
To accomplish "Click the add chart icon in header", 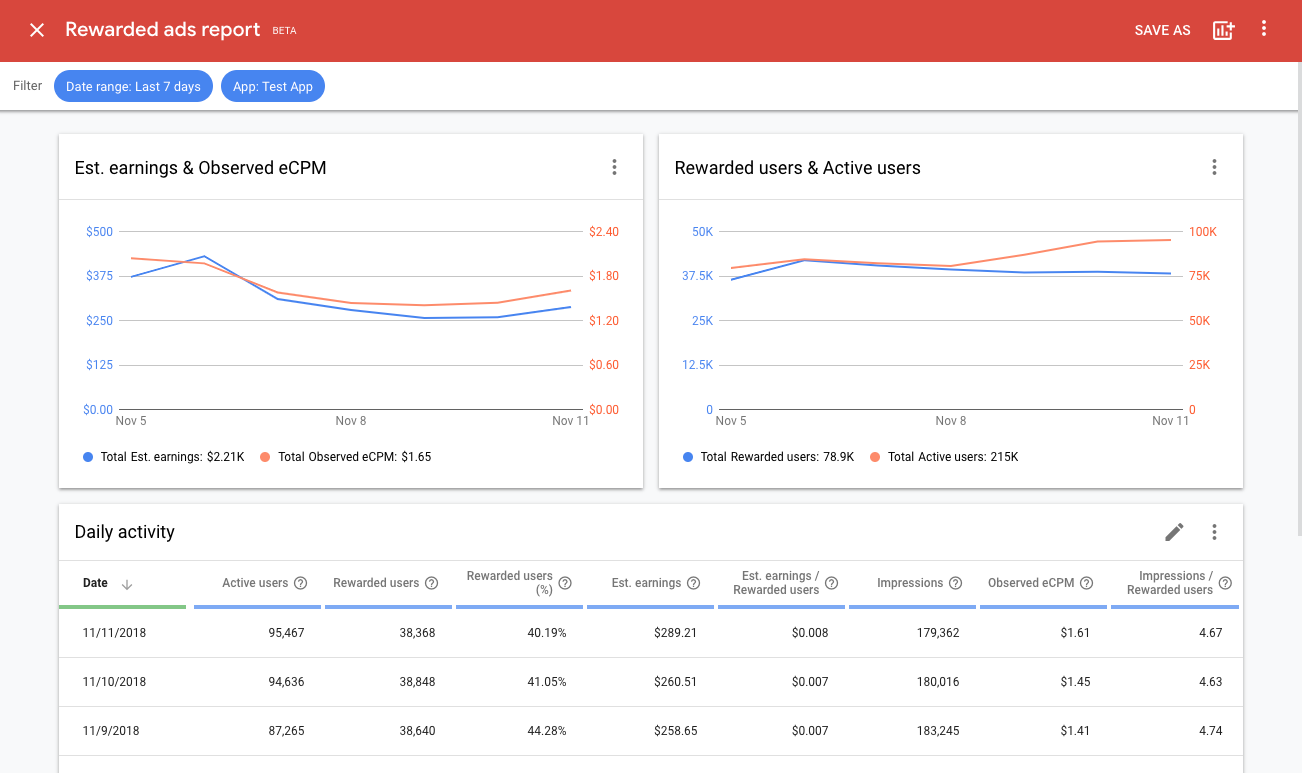I will 1222,30.
